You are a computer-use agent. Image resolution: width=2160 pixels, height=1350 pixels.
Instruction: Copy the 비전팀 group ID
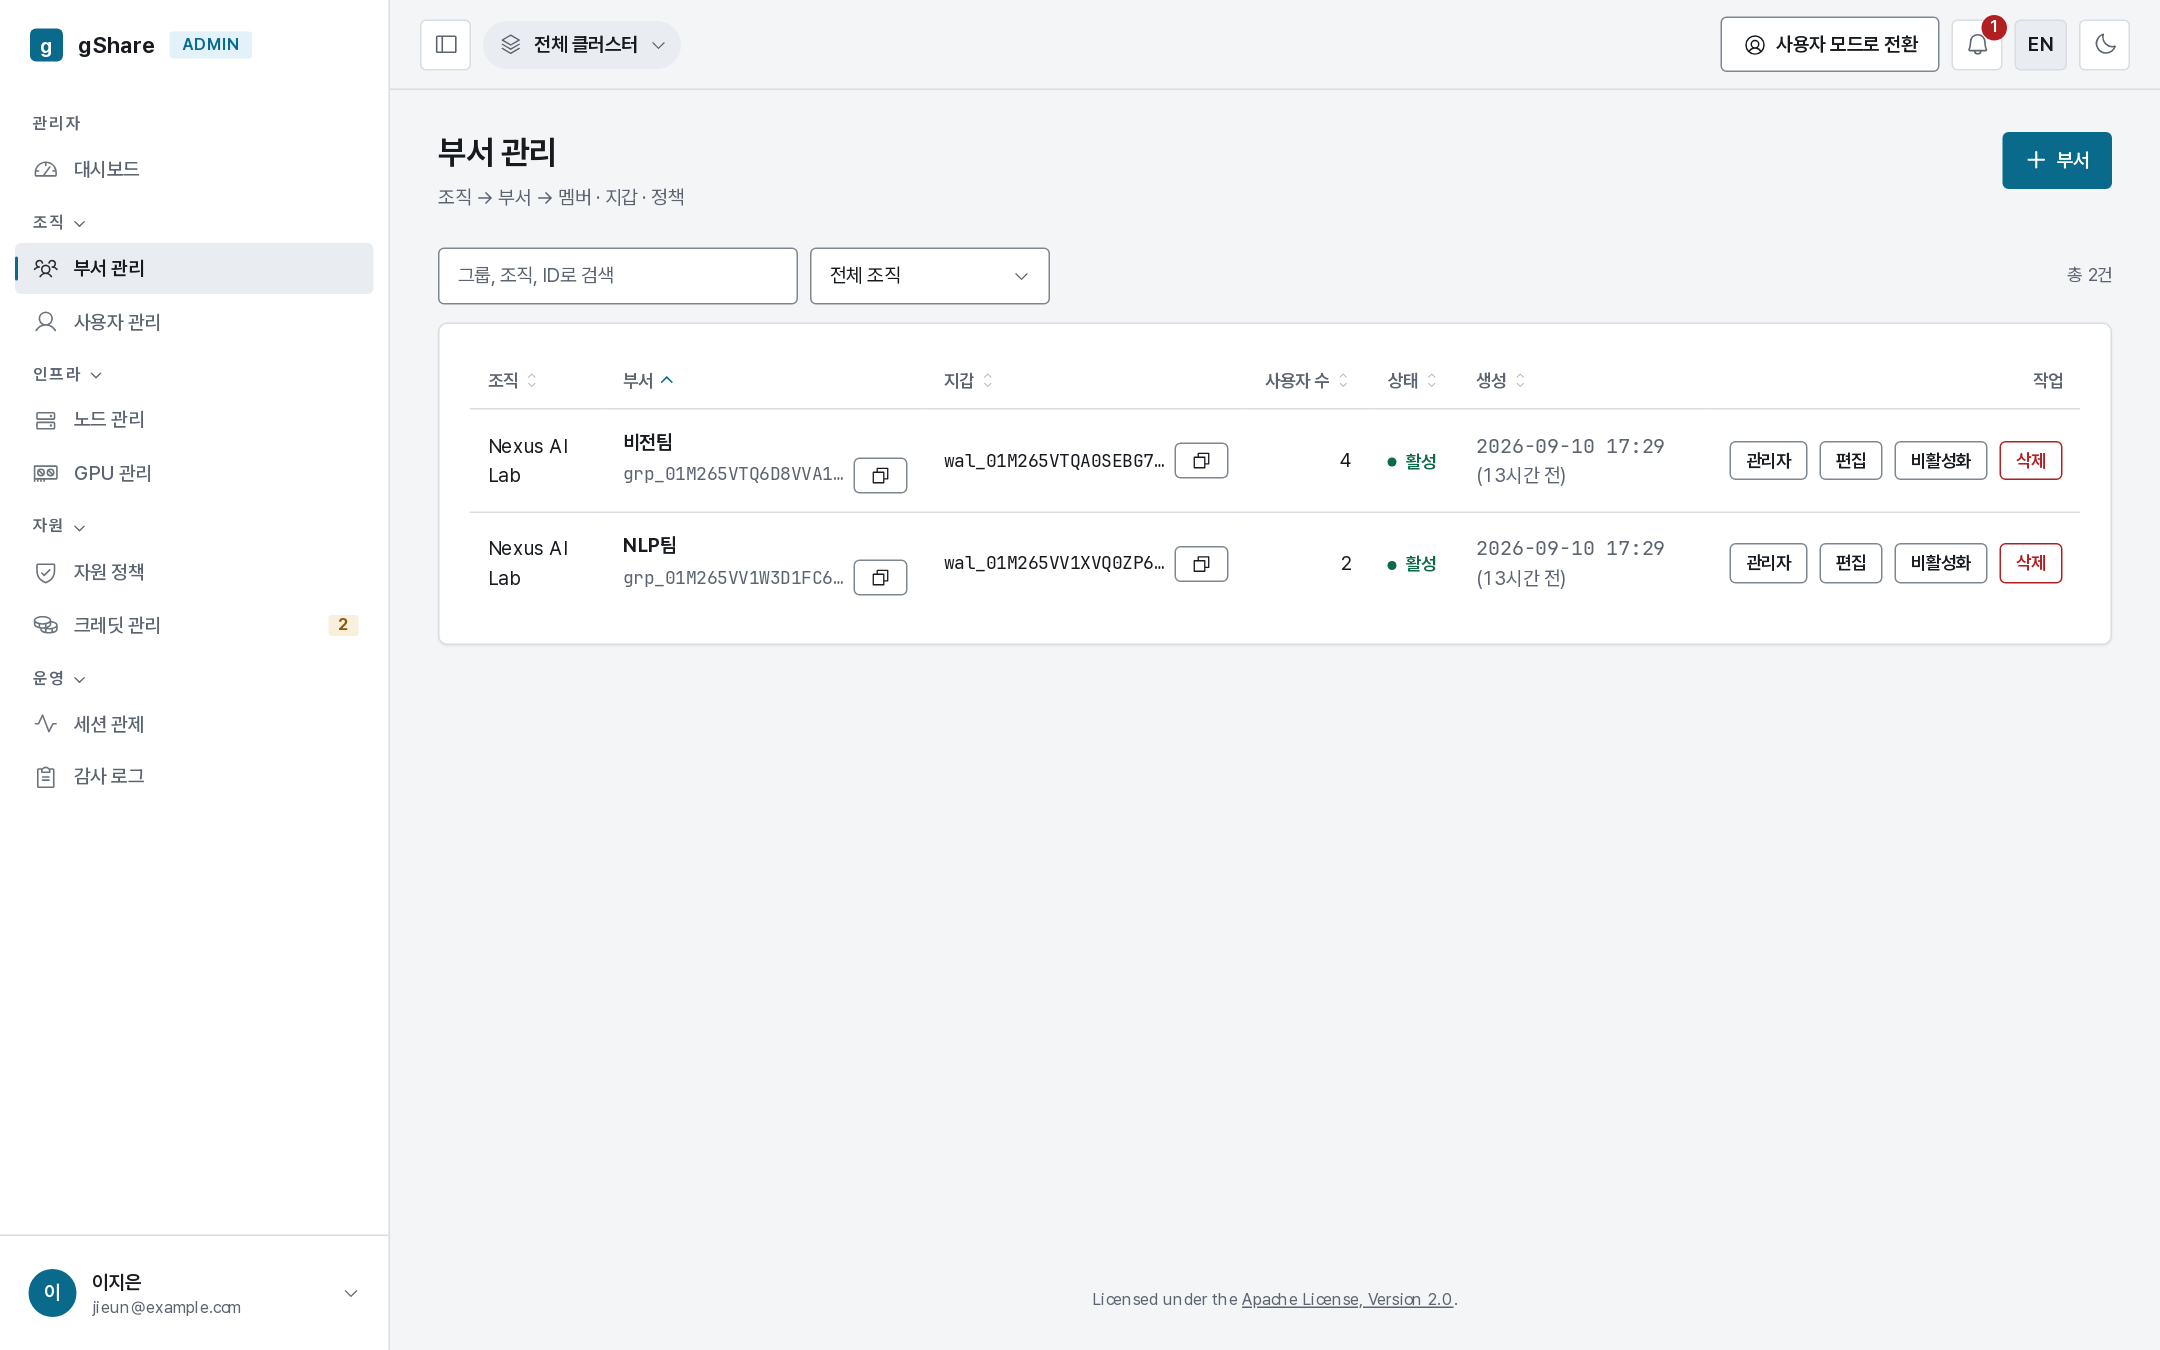880,476
